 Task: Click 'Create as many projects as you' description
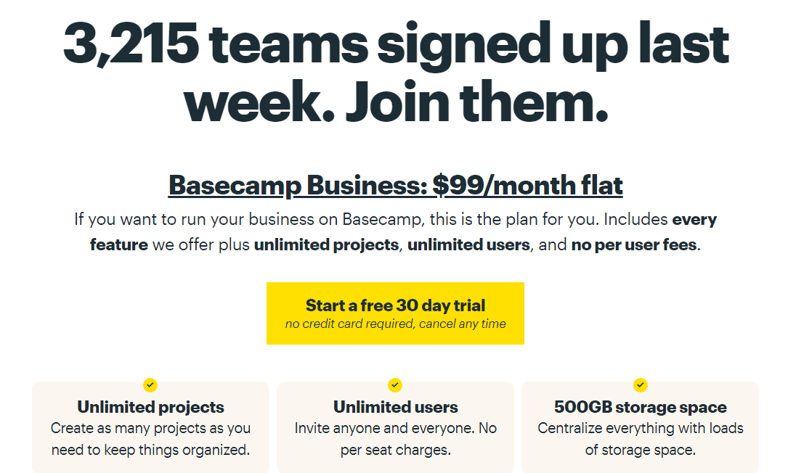pyautogui.click(x=150, y=428)
